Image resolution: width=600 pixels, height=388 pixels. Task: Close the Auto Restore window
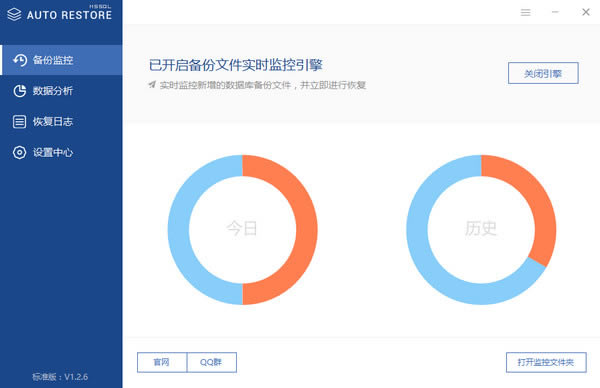(x=586, y=12)
